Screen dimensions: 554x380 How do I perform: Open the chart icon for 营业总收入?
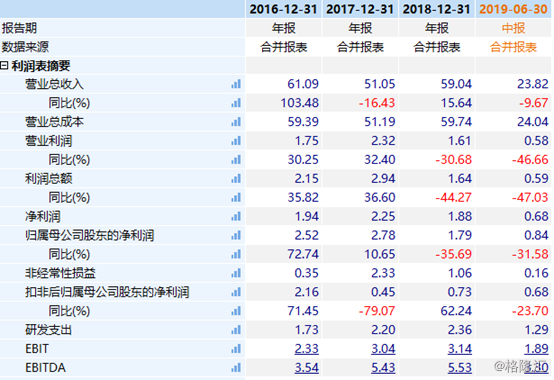pyautogui.click(x=236, y=84)
